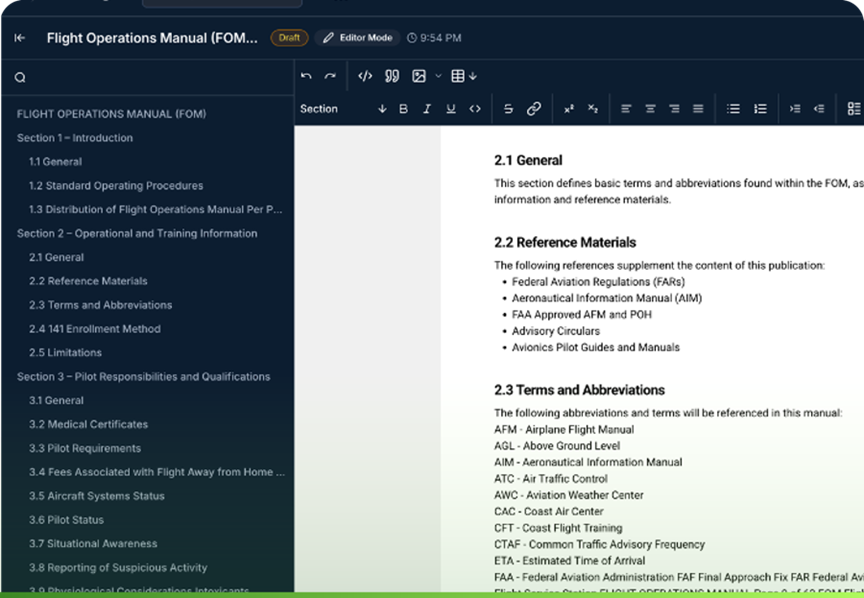This screenshot has width=864, height=598.
Task: Click the insert link icon
Action: [x=534, y=109]
